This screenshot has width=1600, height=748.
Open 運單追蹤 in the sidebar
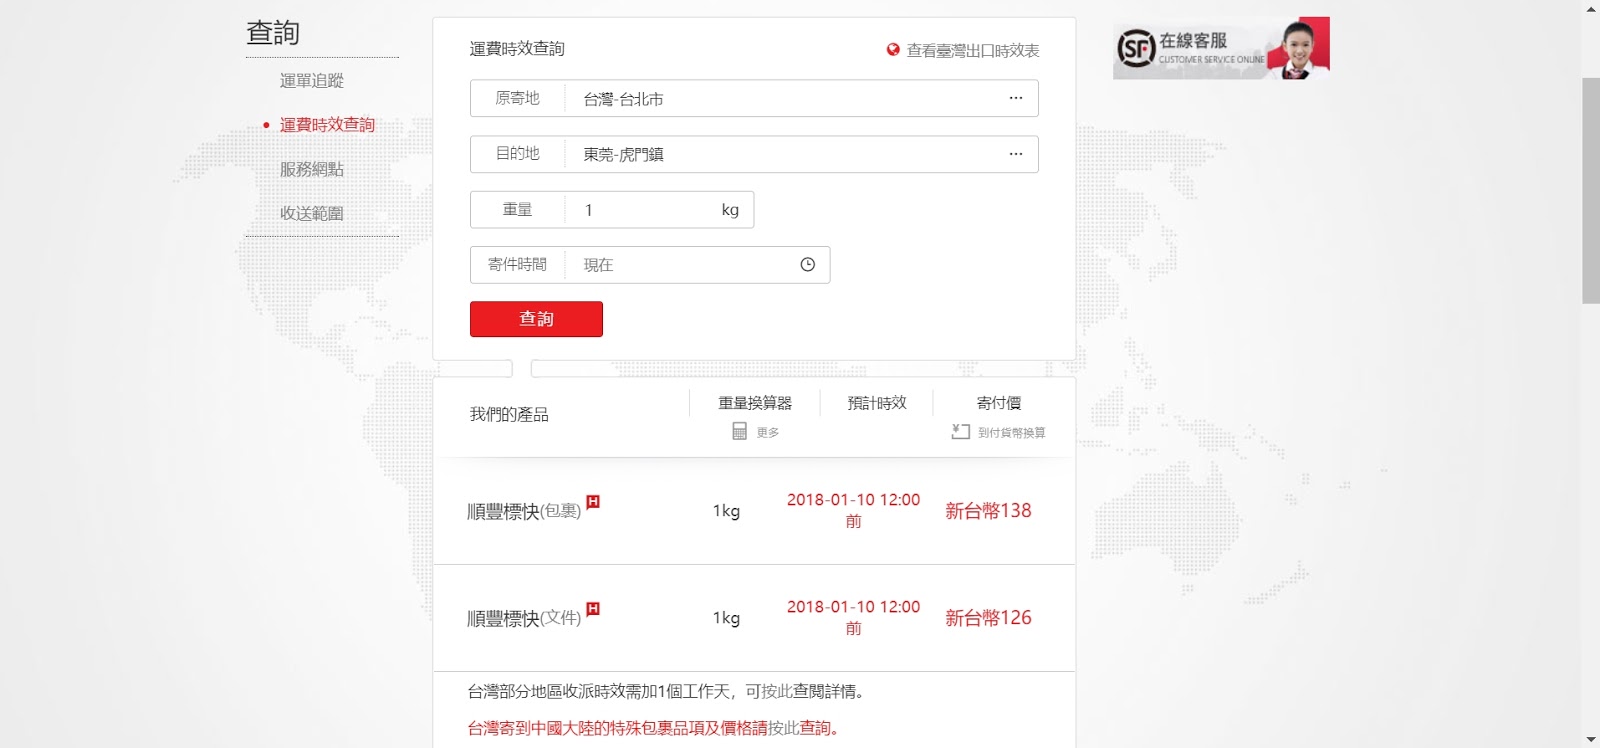coord(311,81)
